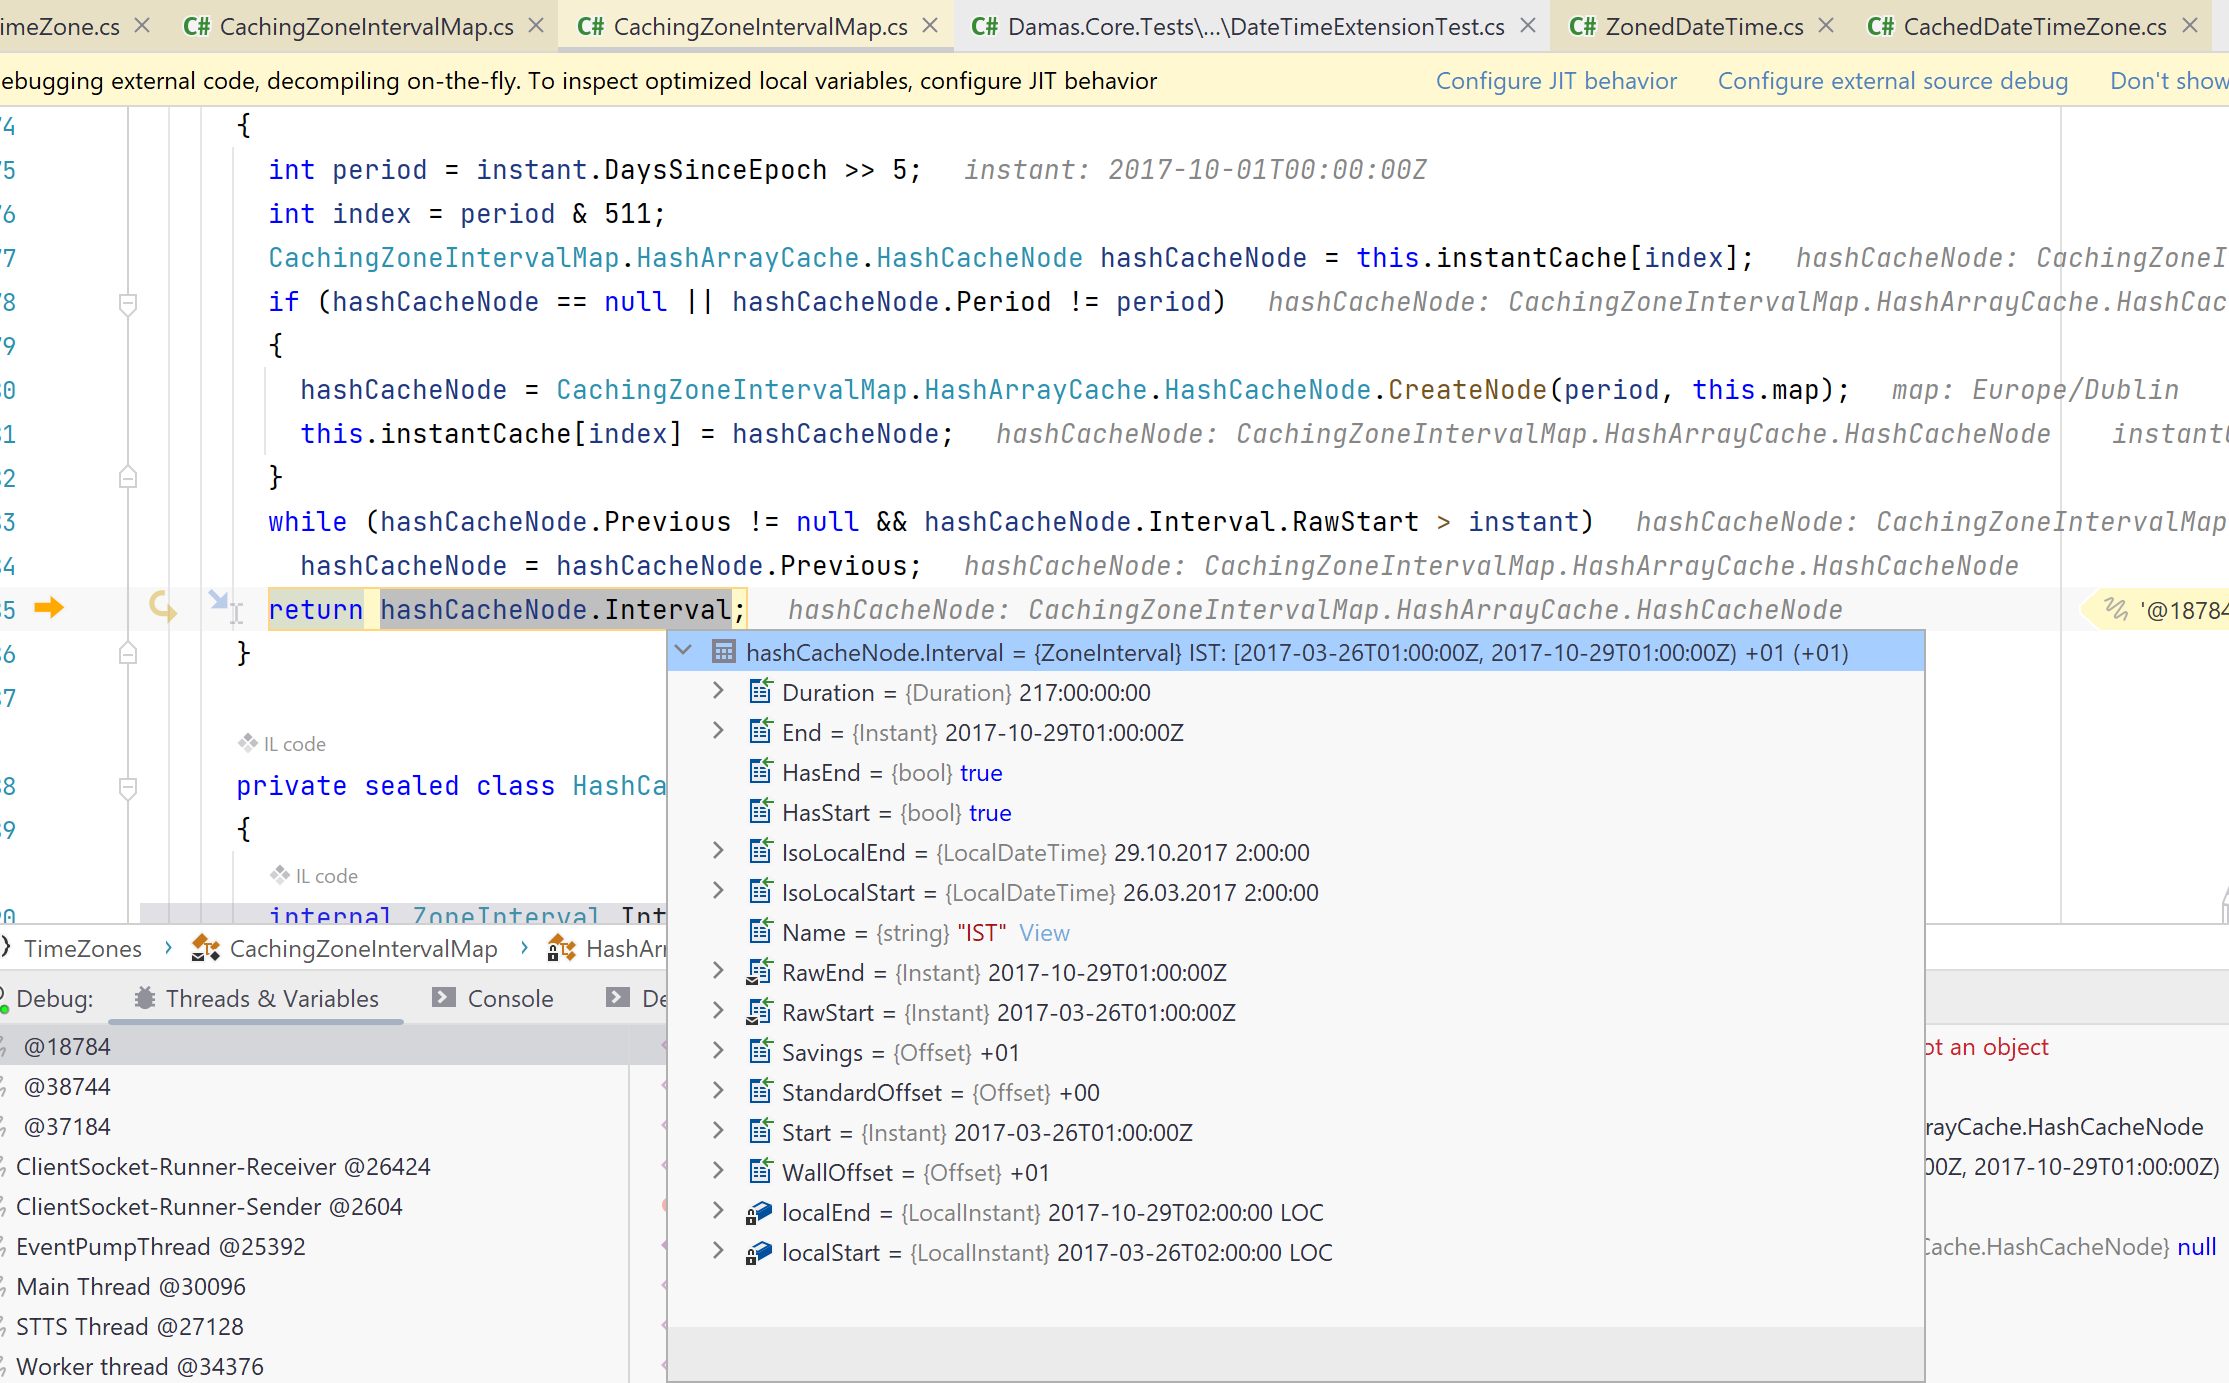Expand the RawStart variable node
This screenshot has width=2229, height=1383.
pyautogui.click(x=717, y=1011)
